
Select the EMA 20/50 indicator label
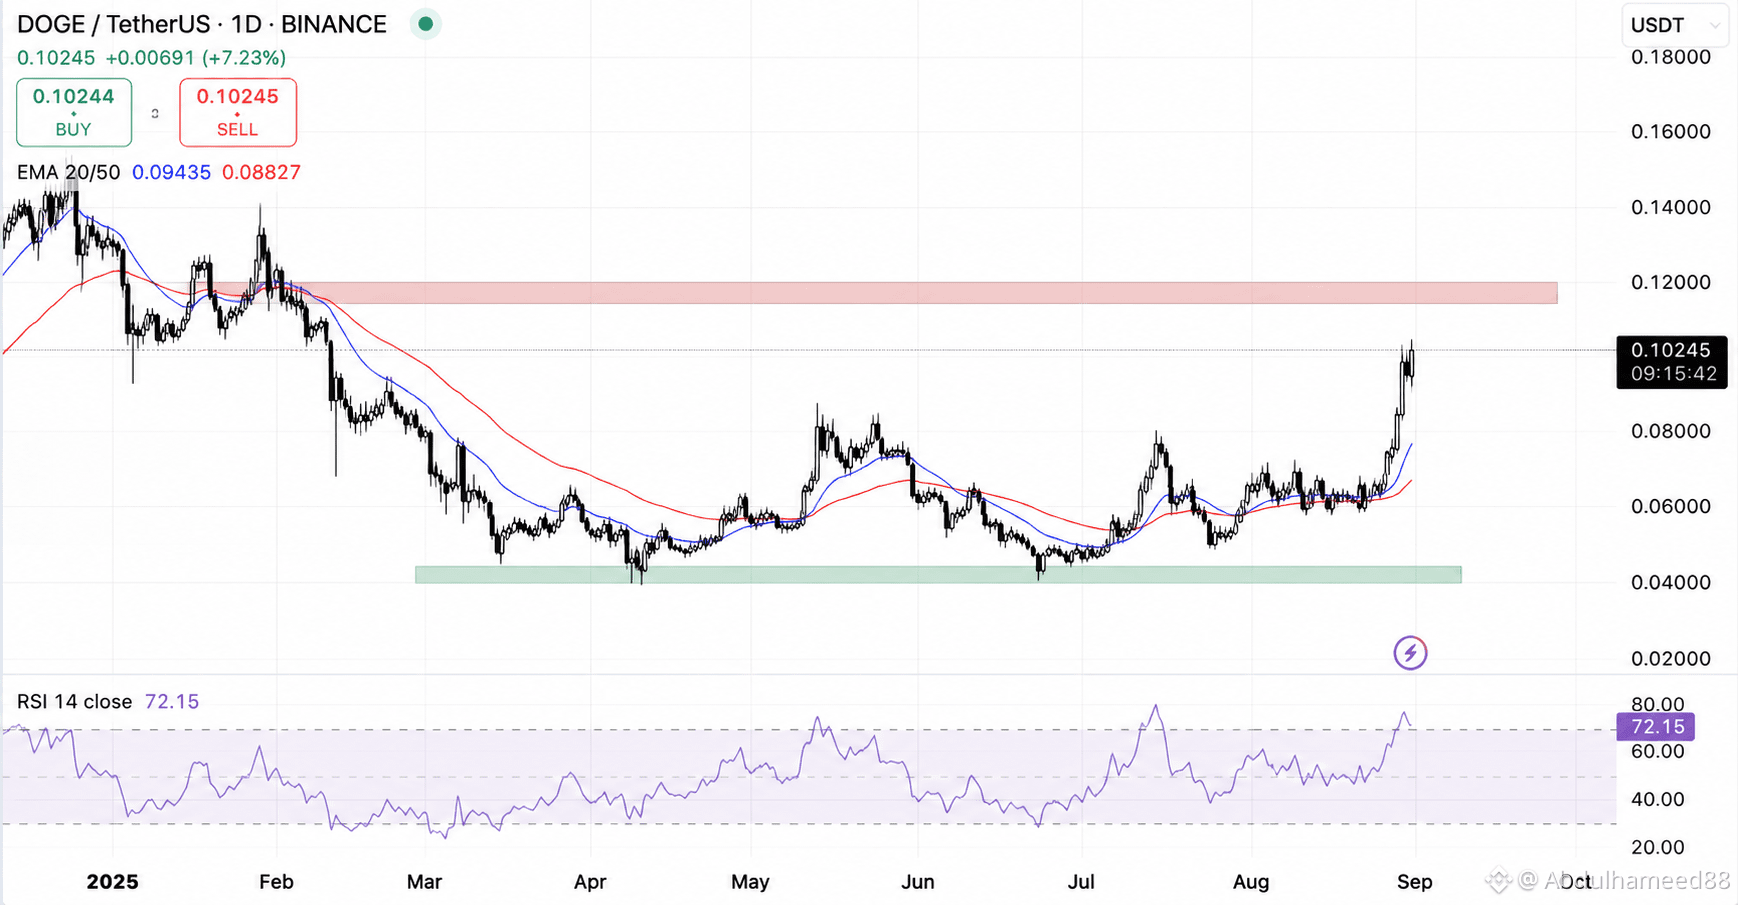(68, 172)
